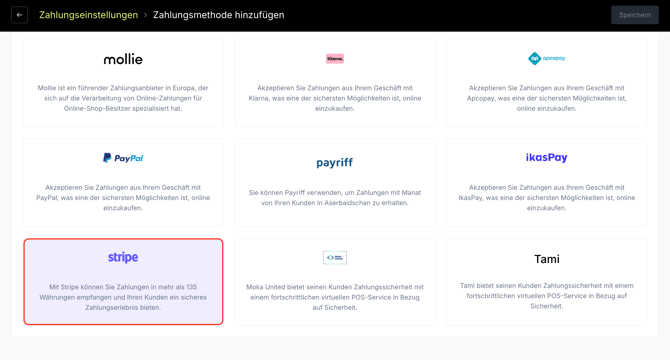
Task: Click the 'Zahlungsmethode hinzufügen' breadcrumb title
Action: coord(218,15)
